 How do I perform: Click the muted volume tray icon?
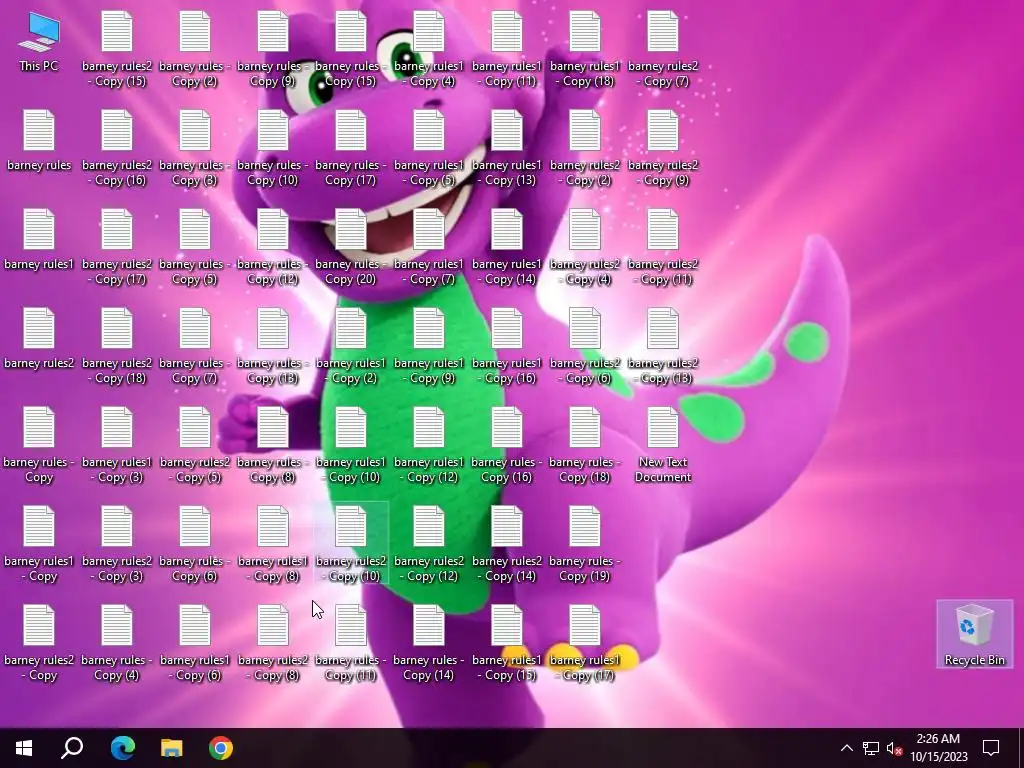[x=894, y=748]
